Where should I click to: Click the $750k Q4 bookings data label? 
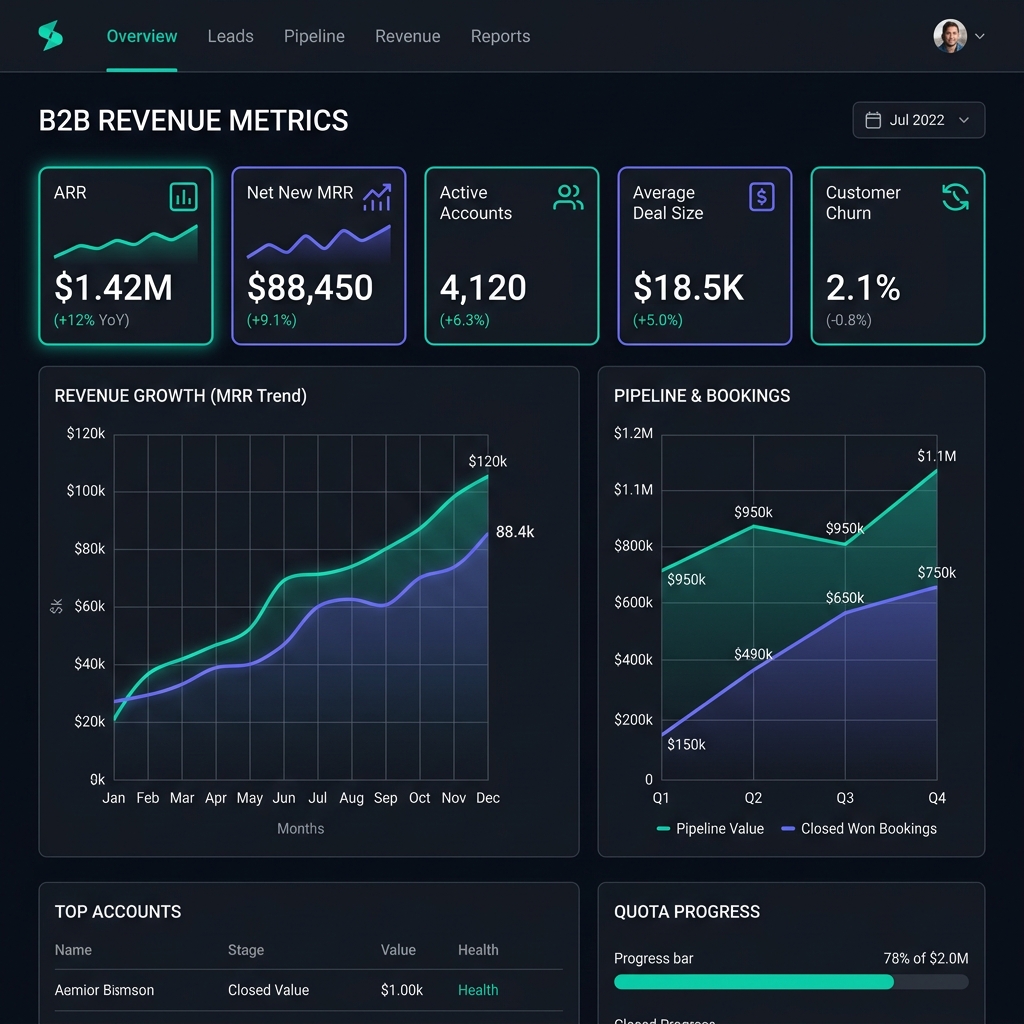coord(936,573)
